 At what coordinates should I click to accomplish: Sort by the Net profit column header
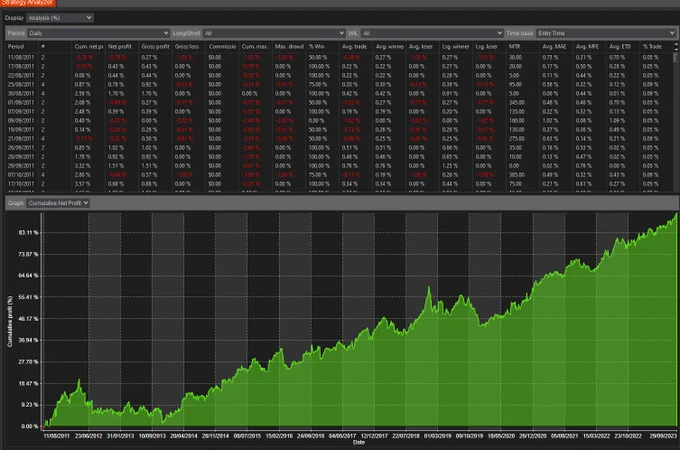(x=122, y=46)
